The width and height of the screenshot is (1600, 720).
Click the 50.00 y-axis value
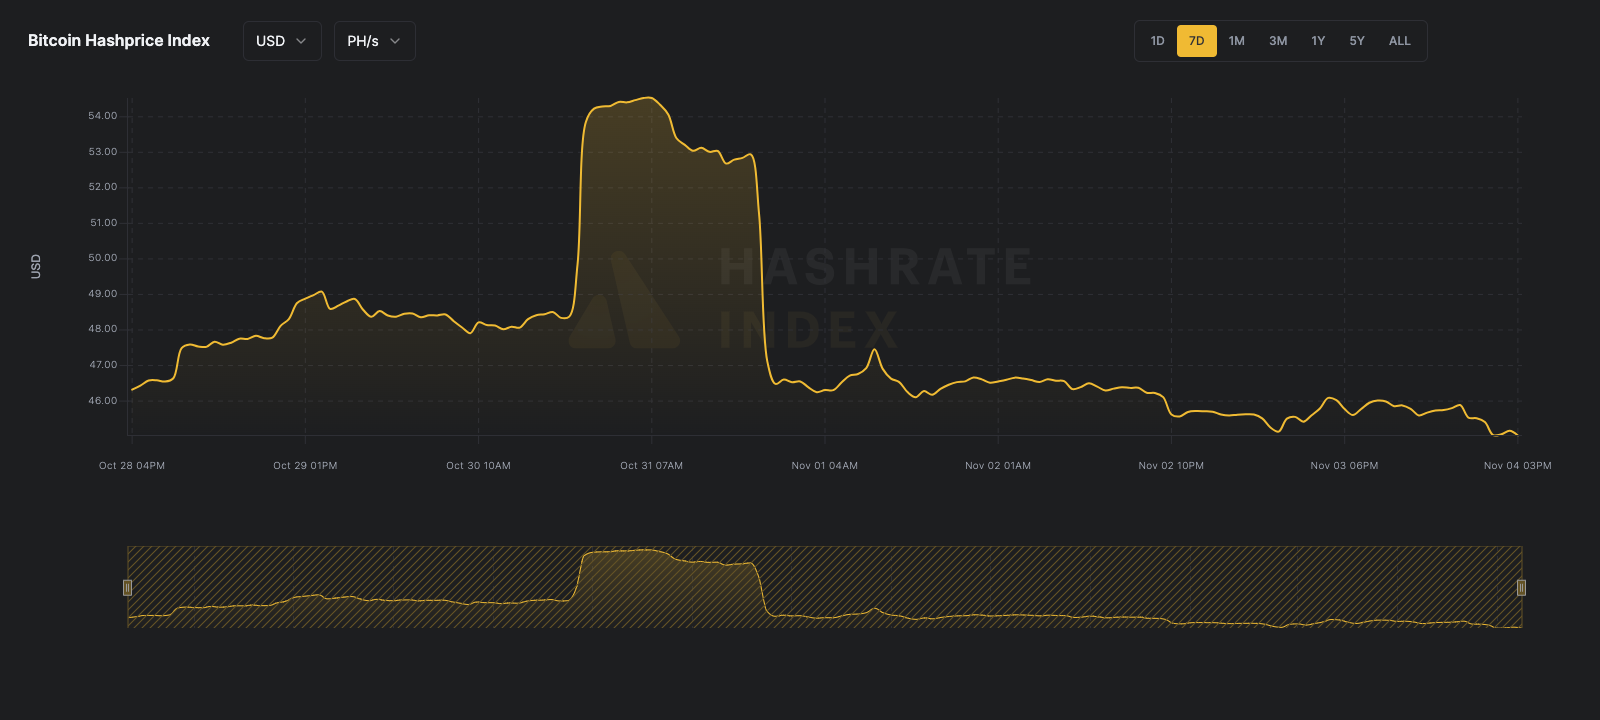pyautogui.click(x=103, y=258)
